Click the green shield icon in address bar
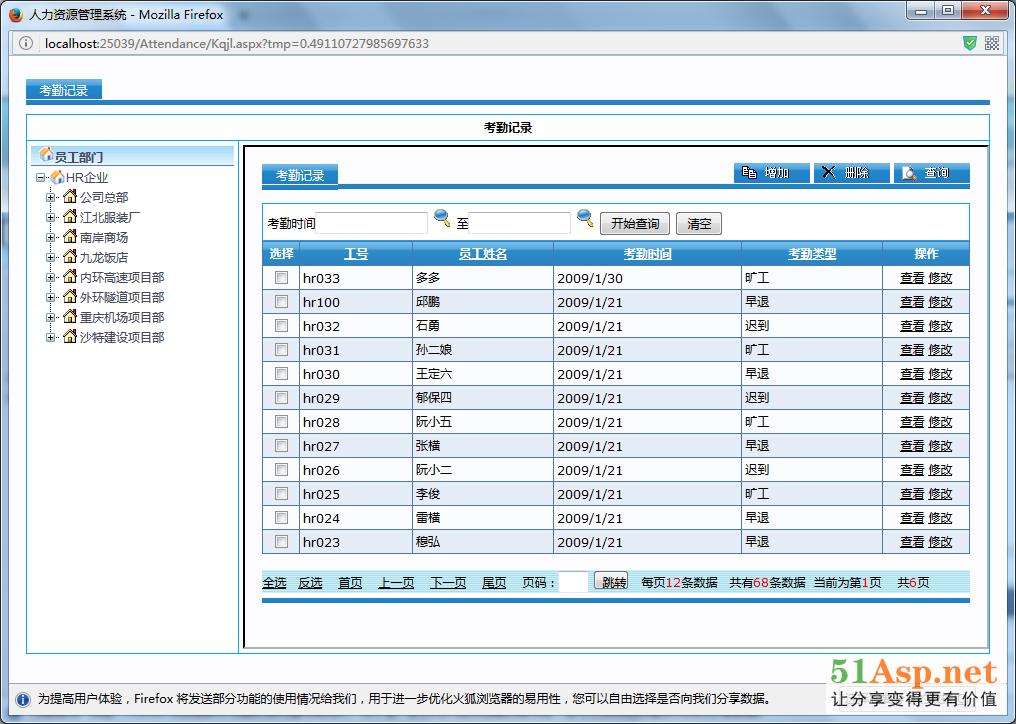The width and height of the screenshot is (1016, 724). pos(969,43)
